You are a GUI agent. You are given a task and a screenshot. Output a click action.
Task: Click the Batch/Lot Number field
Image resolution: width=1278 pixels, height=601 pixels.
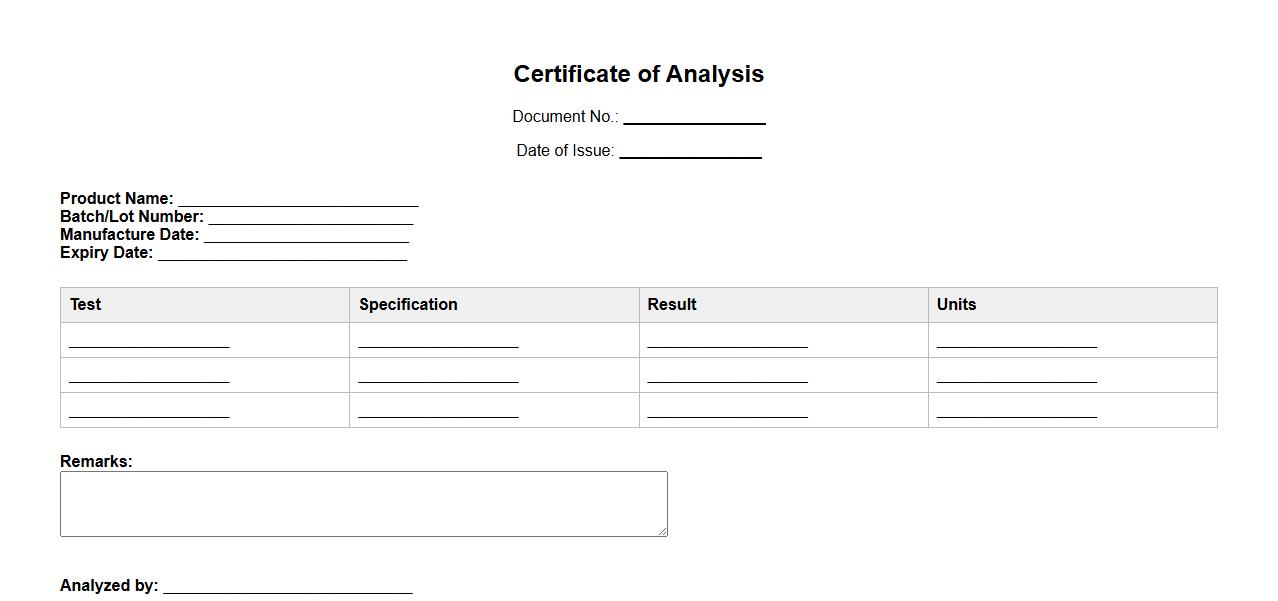(x=310, y=216)
